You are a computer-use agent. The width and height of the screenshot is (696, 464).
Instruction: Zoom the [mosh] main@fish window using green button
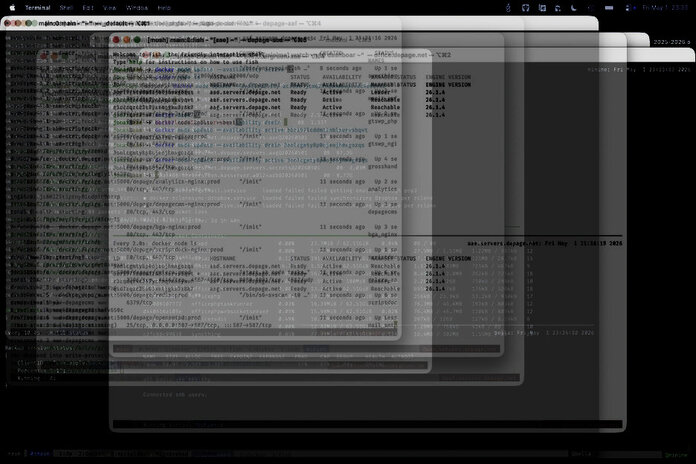[137, 40]
